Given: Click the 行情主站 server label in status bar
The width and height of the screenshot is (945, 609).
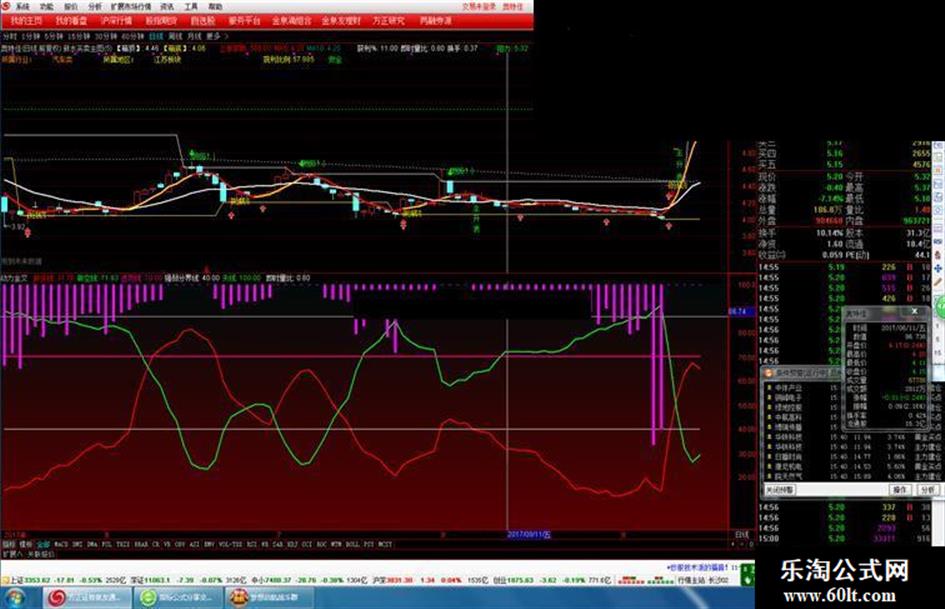Looking at the screenshot, I should (704, 580).
